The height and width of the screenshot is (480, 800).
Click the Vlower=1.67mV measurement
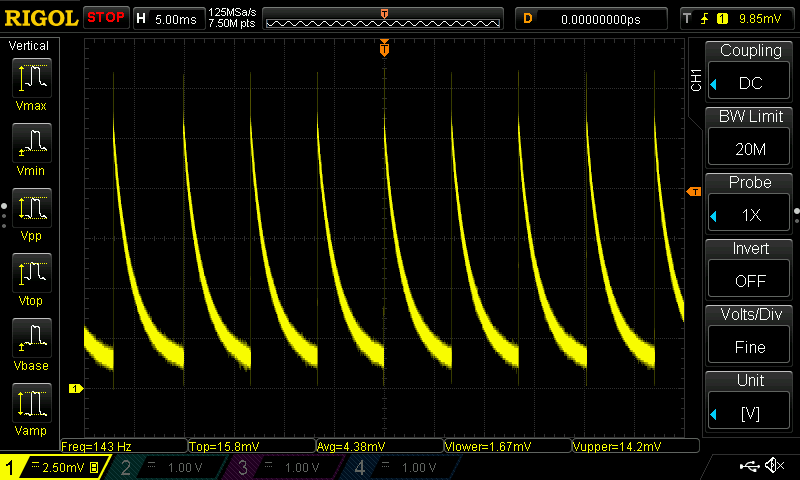tap(508, 446)
